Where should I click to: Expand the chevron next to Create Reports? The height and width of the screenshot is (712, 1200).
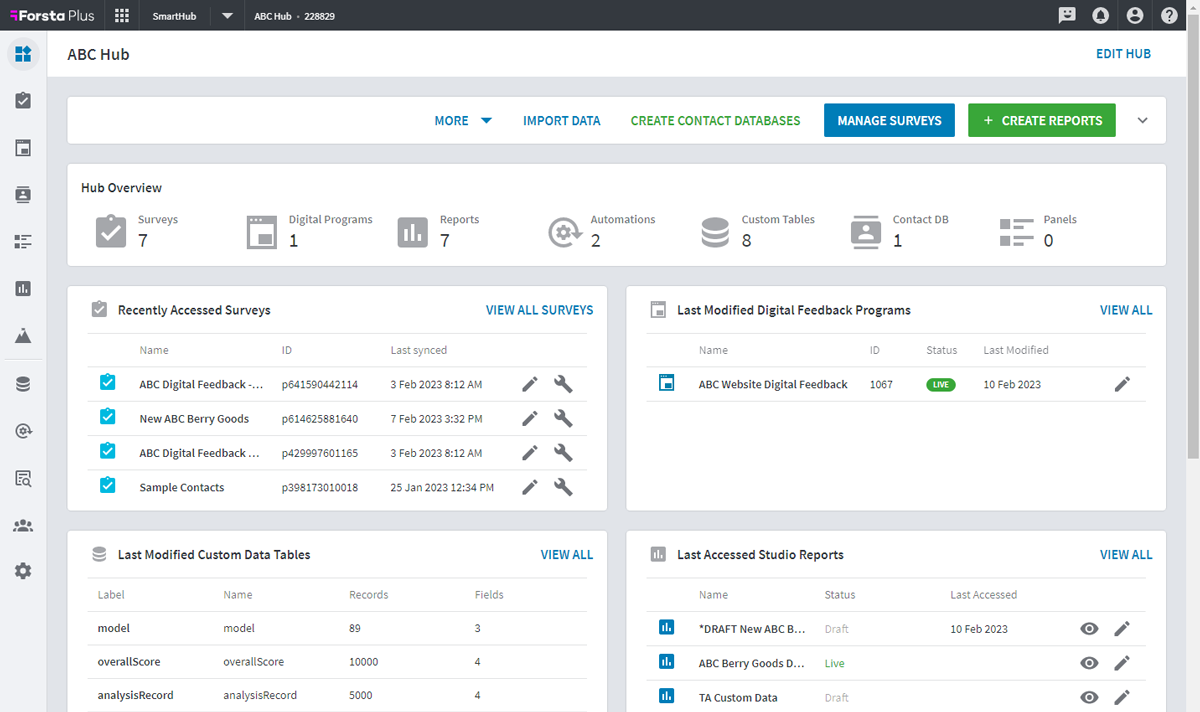[1143, 120]
